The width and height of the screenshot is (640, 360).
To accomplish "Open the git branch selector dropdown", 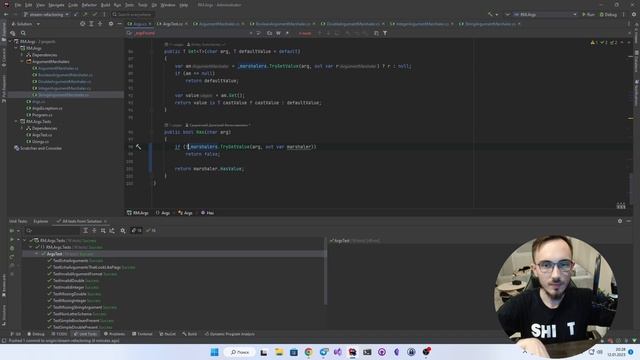I will click(x=46, y=14).
